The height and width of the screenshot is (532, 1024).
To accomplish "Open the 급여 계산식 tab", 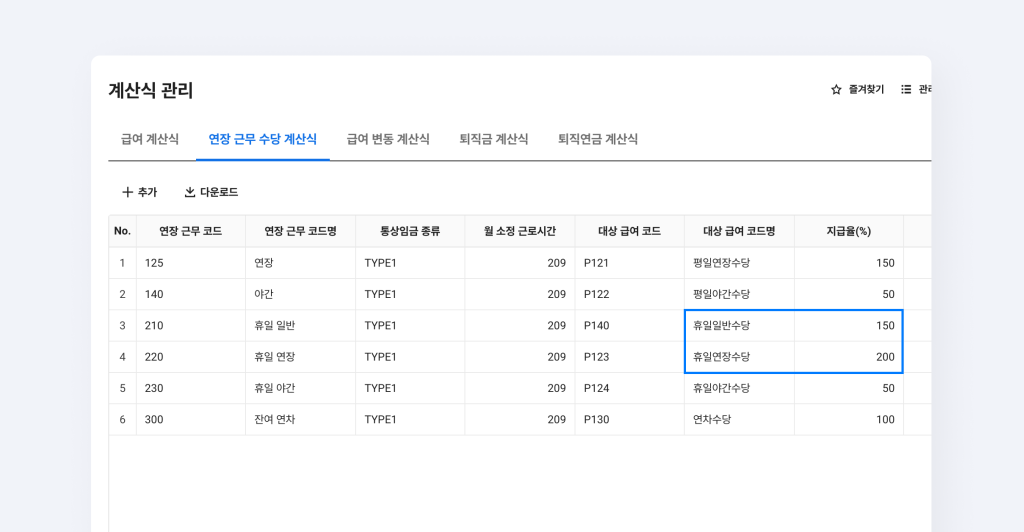I will [x=150, y=139].
